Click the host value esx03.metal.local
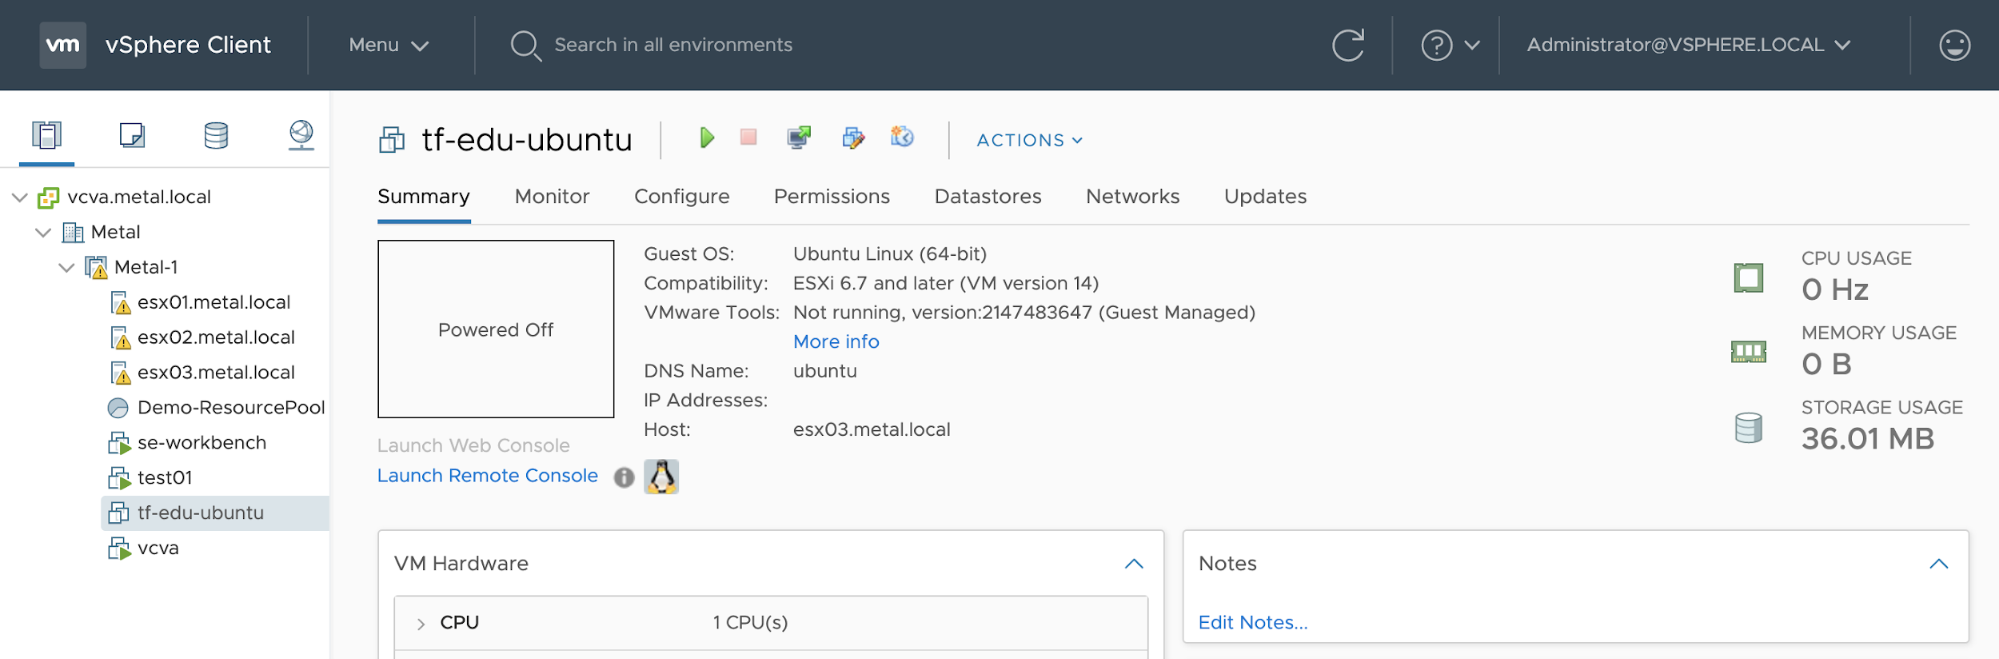Image resolution: width=1999 pixels, height=659 pixels. [872, 430]
